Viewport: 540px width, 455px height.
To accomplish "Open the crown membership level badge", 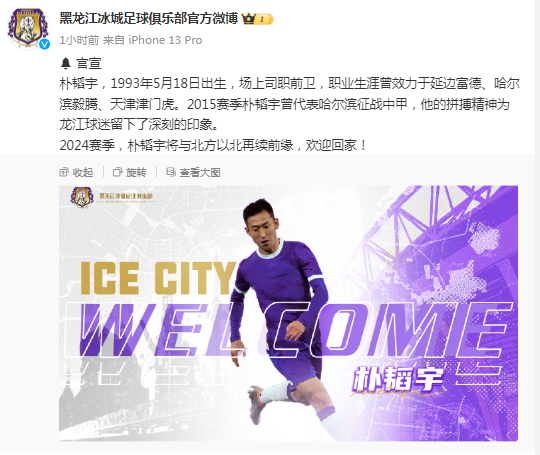I will pyautogui.click(x=258, y=19).
